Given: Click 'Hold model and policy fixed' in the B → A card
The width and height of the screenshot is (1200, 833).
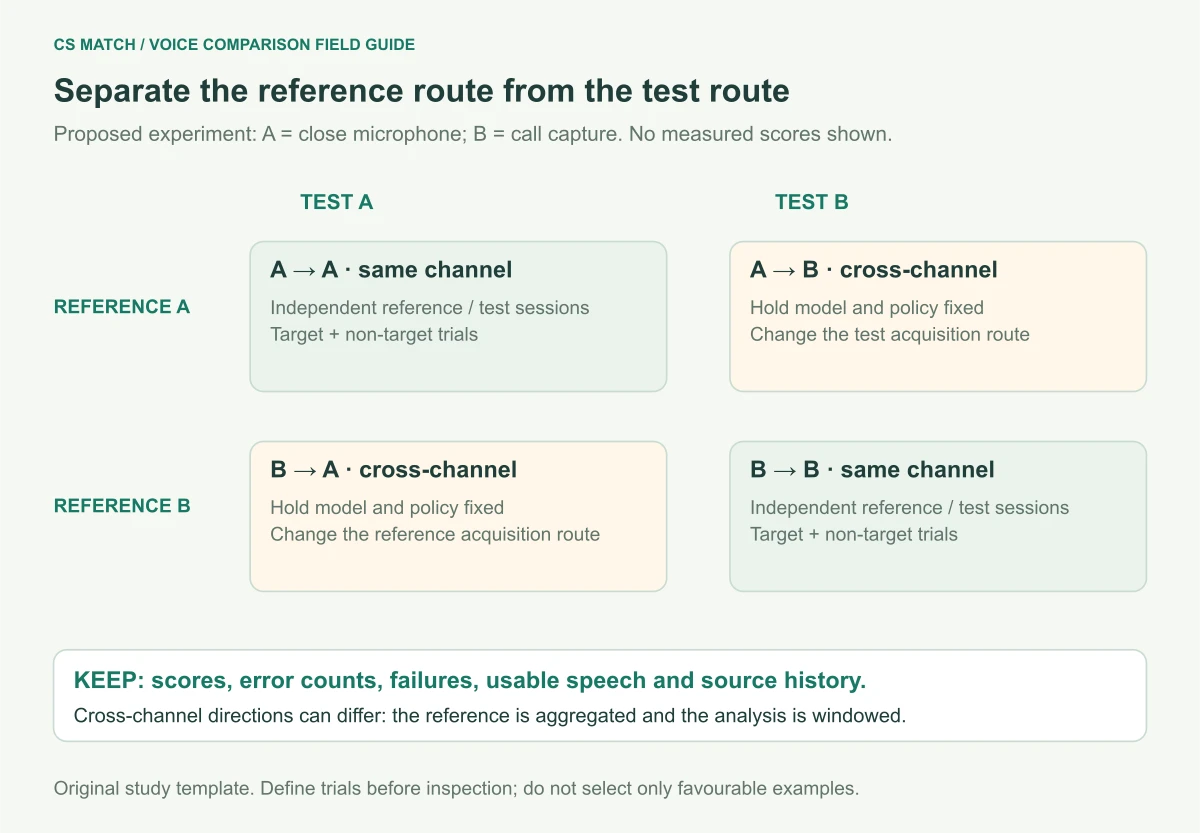Looking at the screenshot, I should (387, 508).
